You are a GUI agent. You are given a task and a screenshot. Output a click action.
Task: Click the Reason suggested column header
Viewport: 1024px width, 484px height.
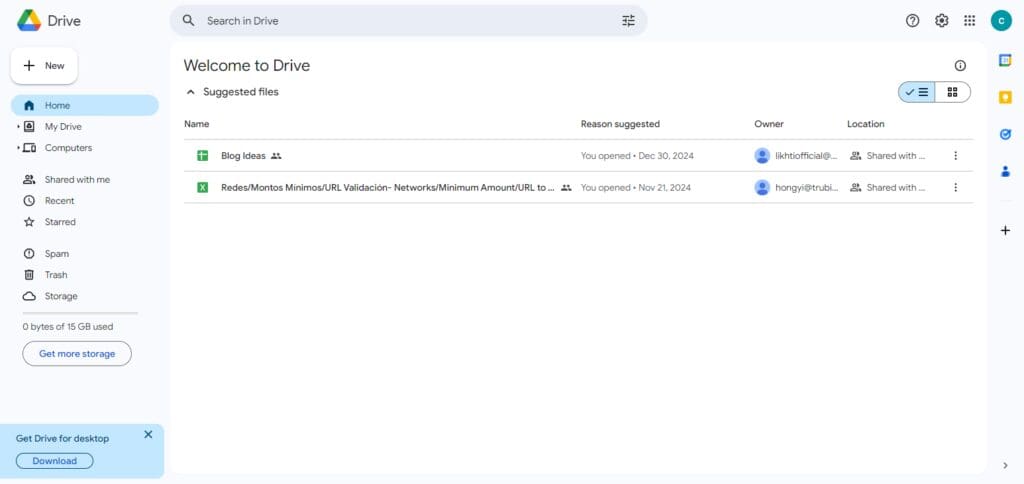(x=620, y=124)
